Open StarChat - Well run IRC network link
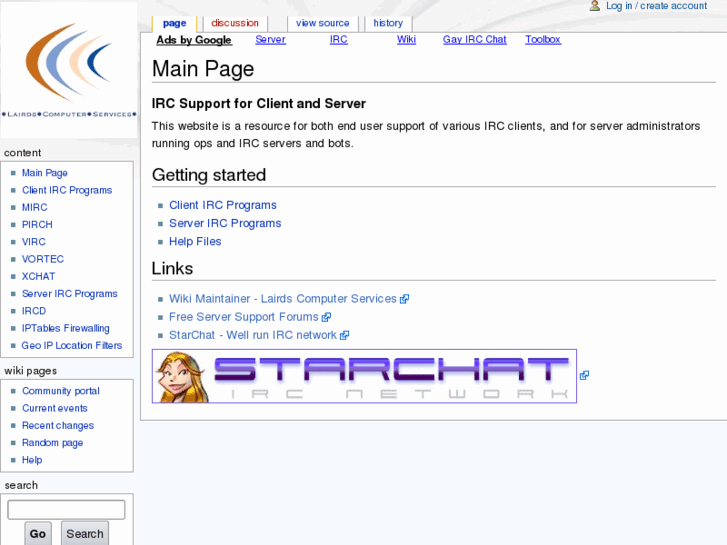Viewport: 727px width, 545px height. click(x=253, y=335)
